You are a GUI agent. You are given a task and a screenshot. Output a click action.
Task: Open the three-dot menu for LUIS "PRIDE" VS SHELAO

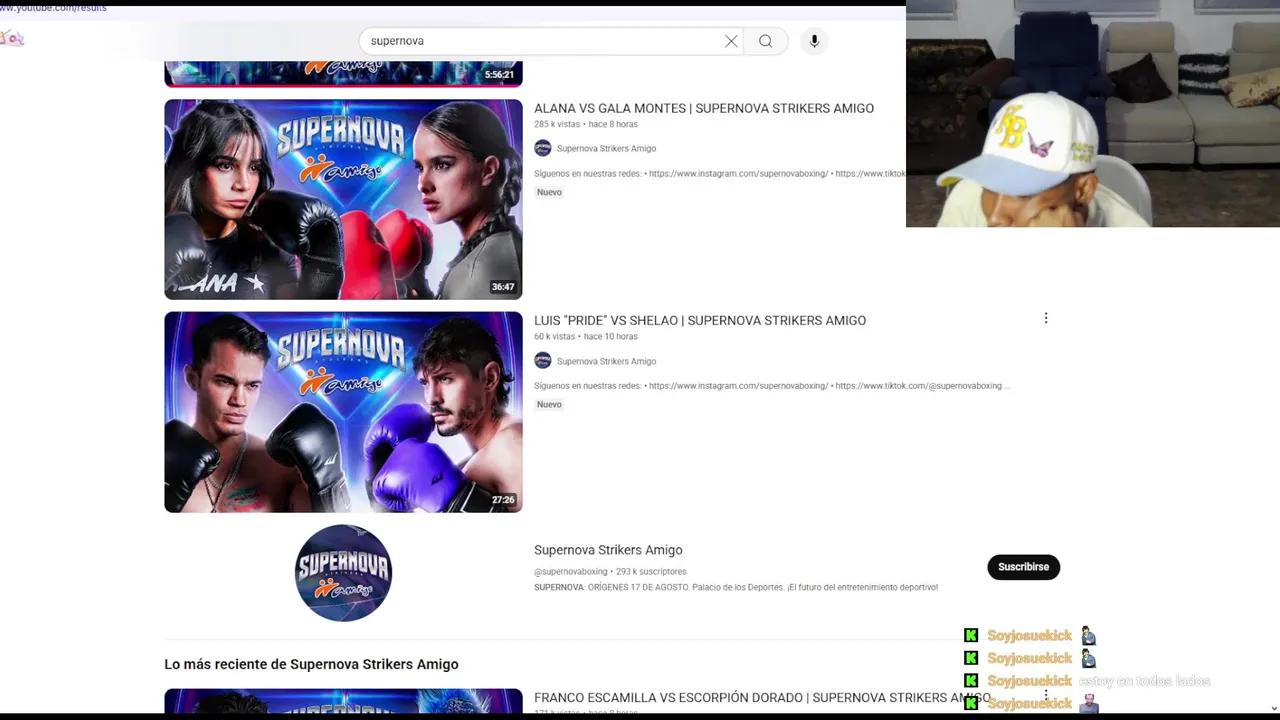(x=1046, y=318)
